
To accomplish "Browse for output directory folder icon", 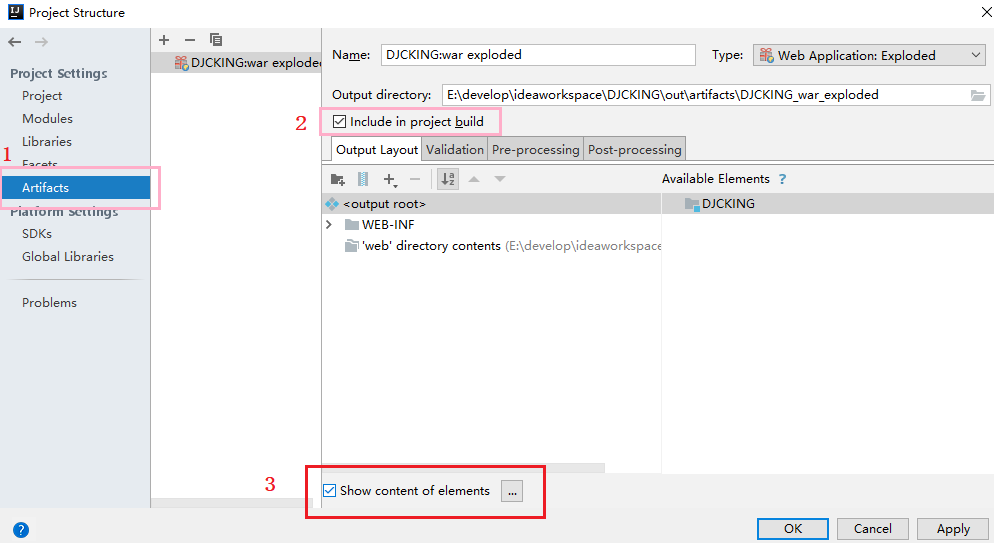I will pos(978,95).
